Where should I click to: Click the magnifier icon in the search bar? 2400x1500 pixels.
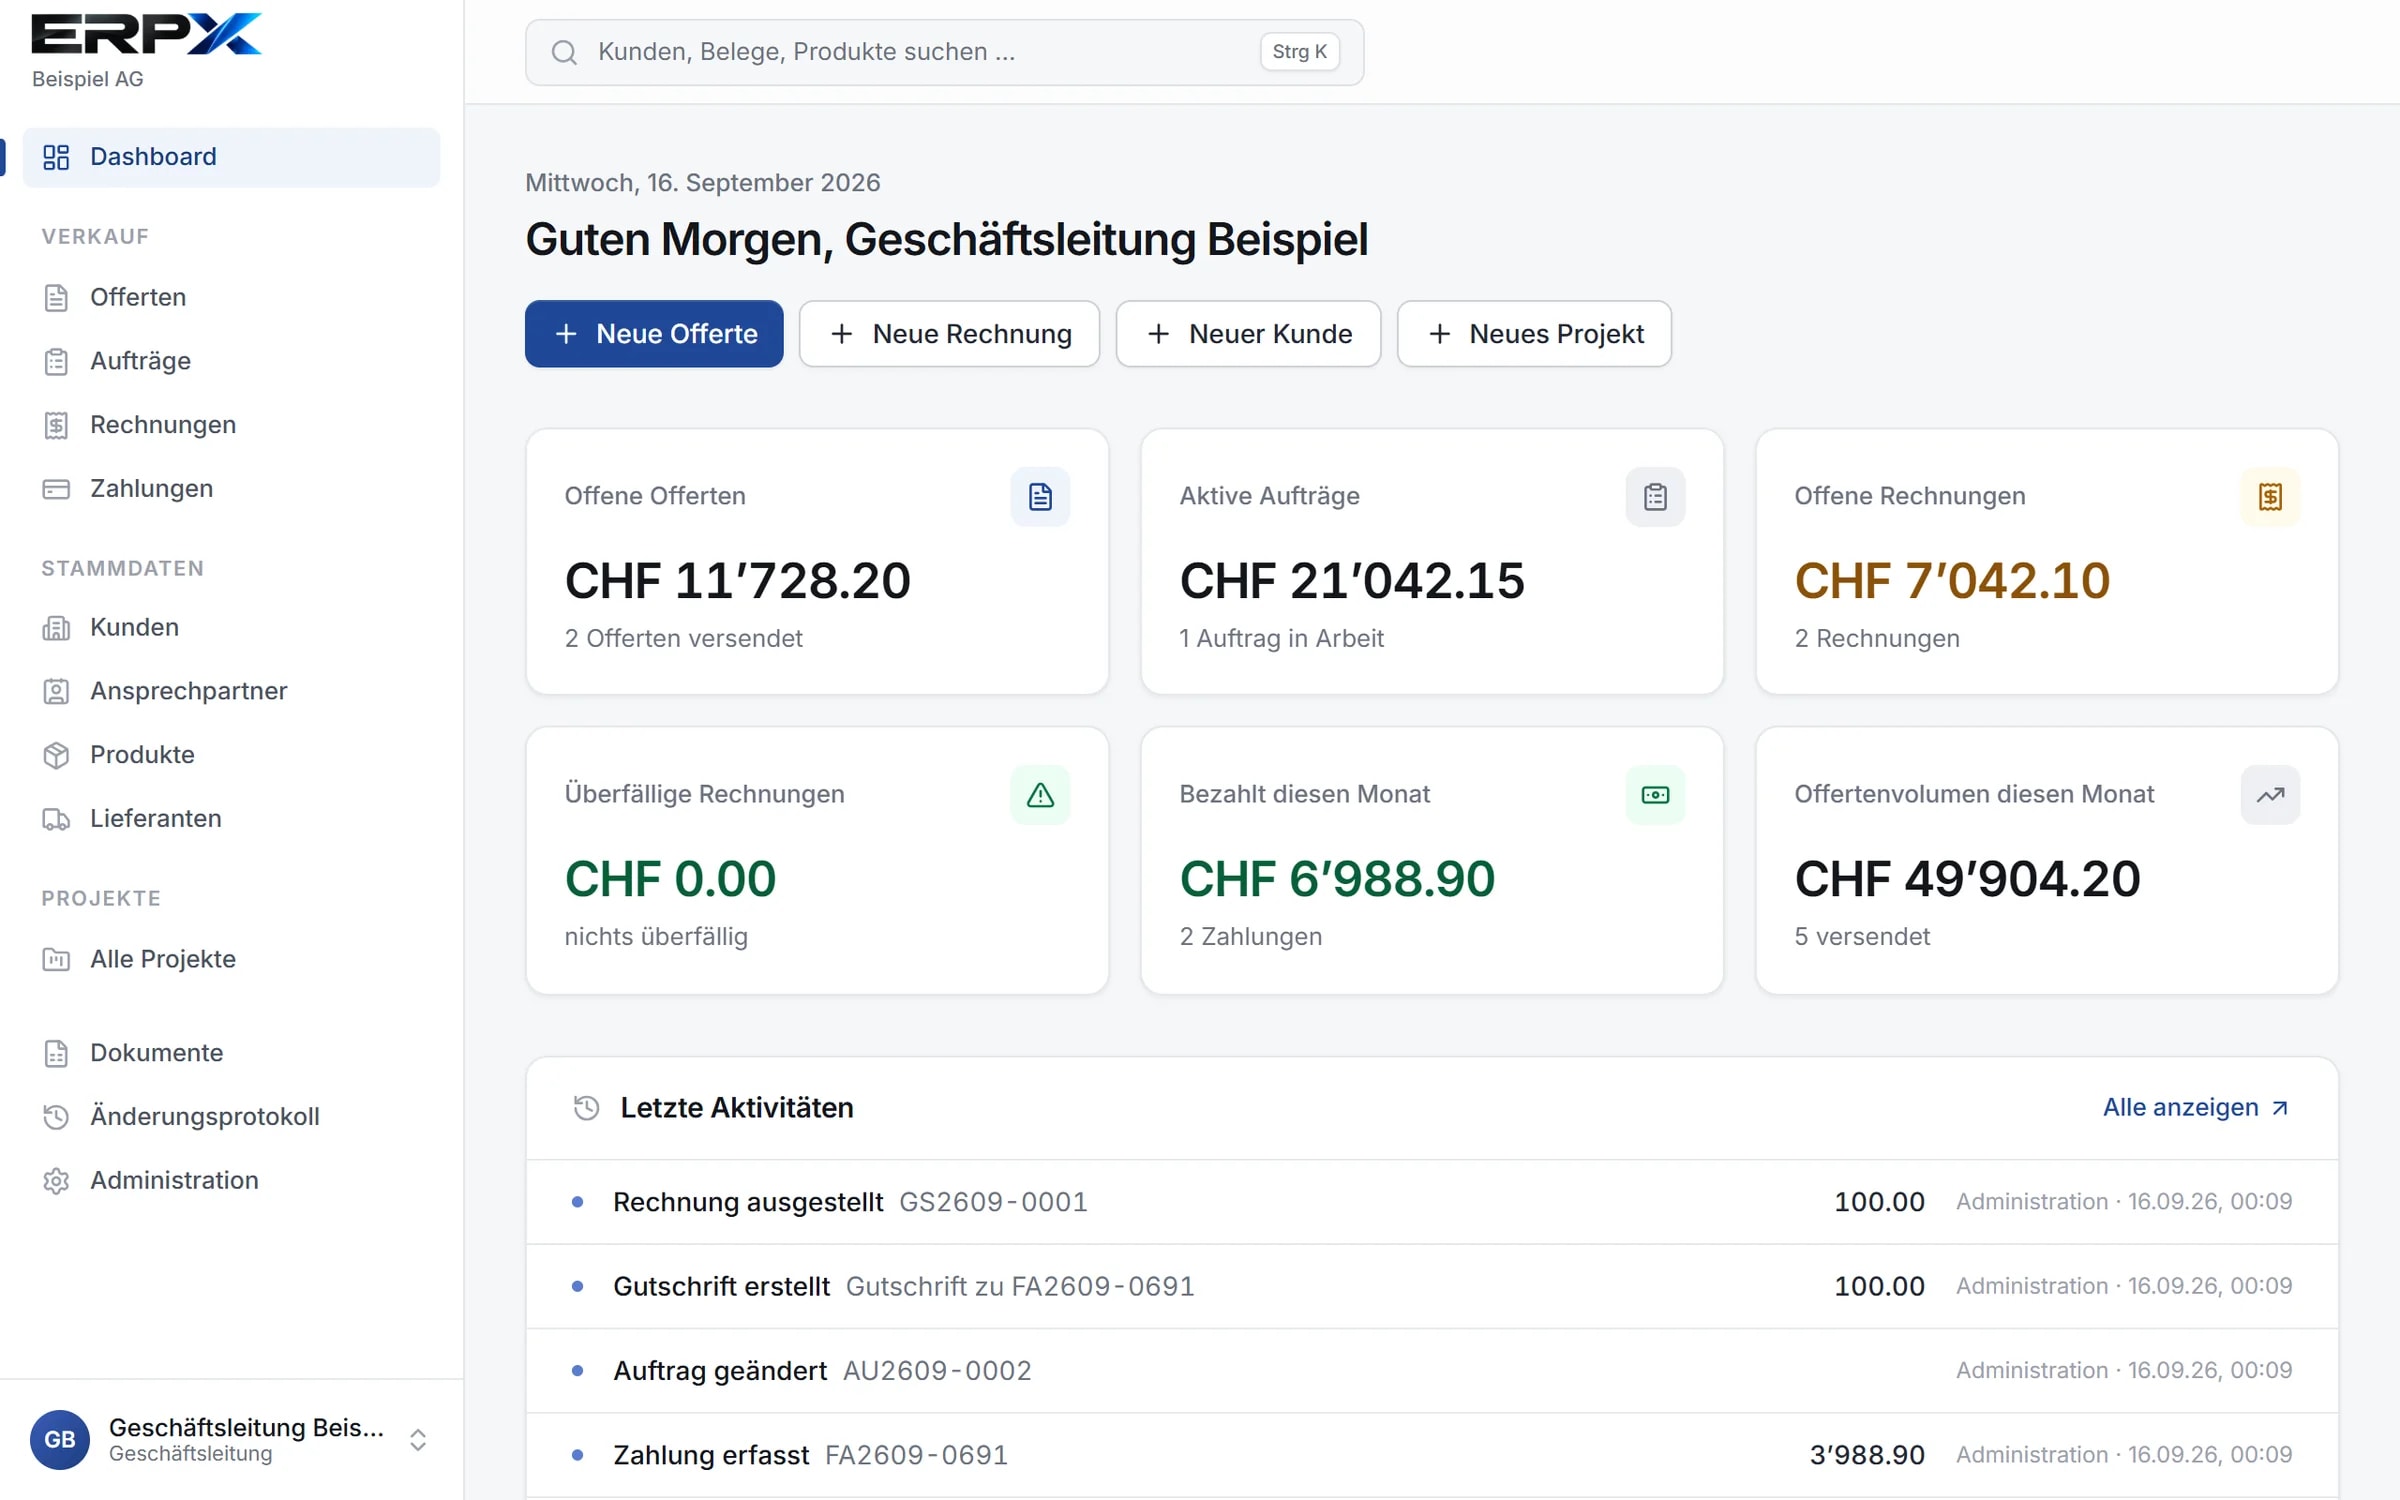click(564, 52)
